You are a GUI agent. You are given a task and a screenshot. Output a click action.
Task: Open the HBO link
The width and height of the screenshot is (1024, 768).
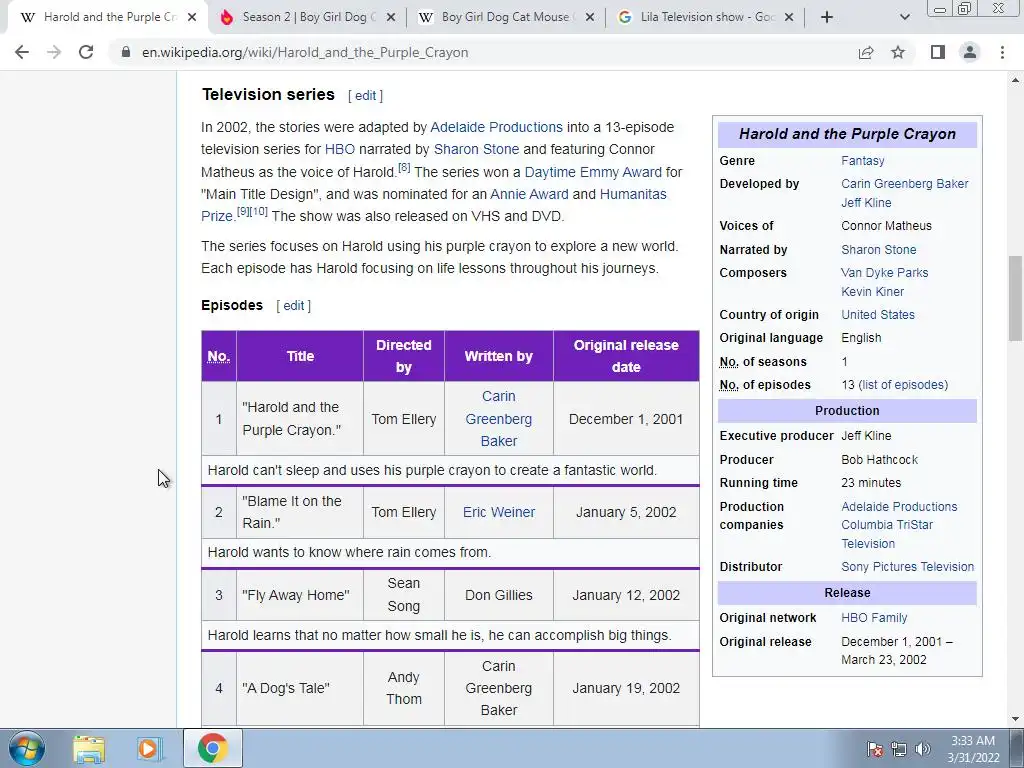340,150
